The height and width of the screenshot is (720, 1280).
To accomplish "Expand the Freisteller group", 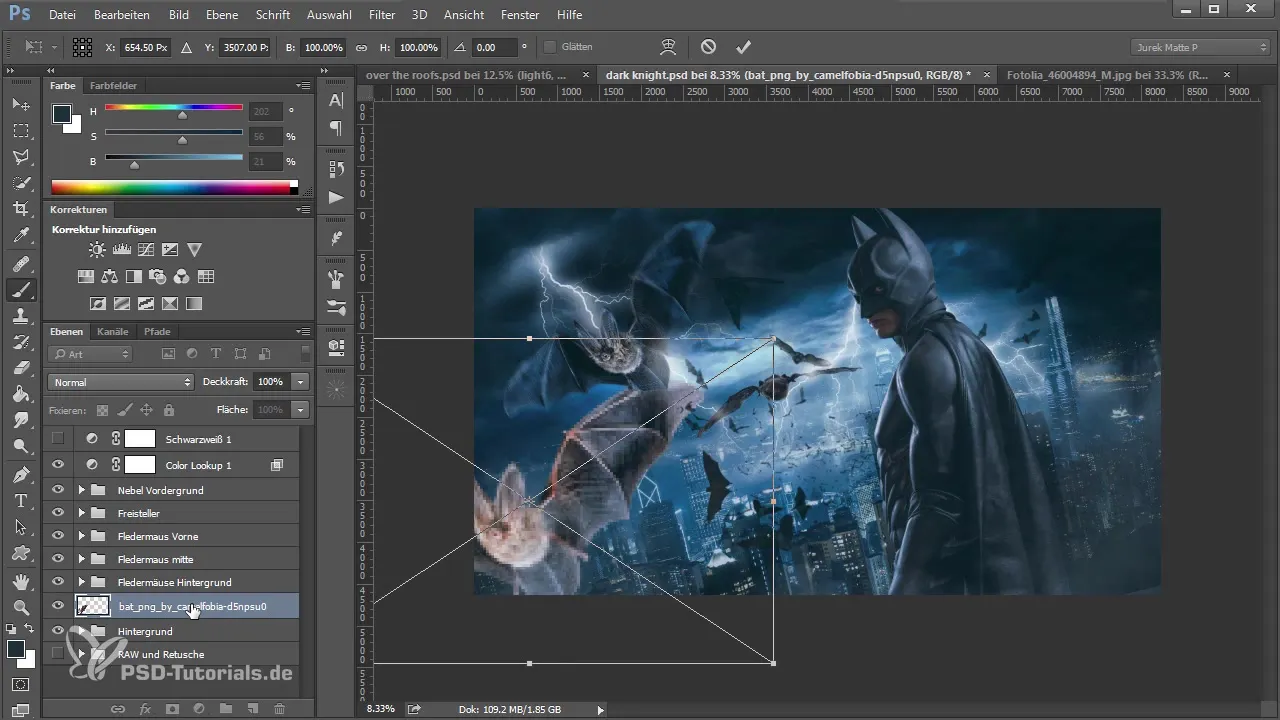I will click(82, 513).
